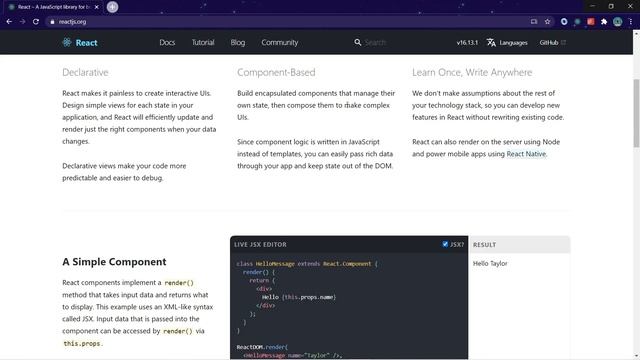Open the Chrome profile avatar
The height and width of the screenshot is (360, 640).
(x=618, y=22)
